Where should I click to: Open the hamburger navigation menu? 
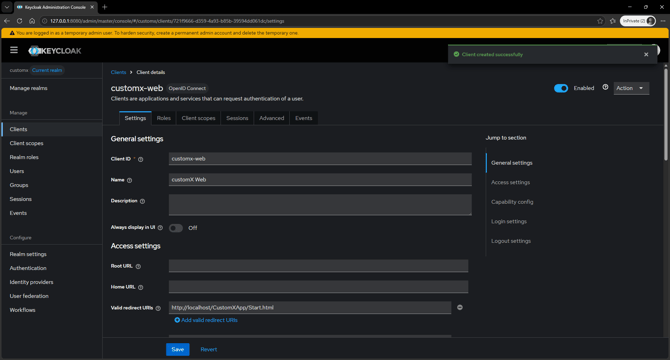click(x=14, y=50)
